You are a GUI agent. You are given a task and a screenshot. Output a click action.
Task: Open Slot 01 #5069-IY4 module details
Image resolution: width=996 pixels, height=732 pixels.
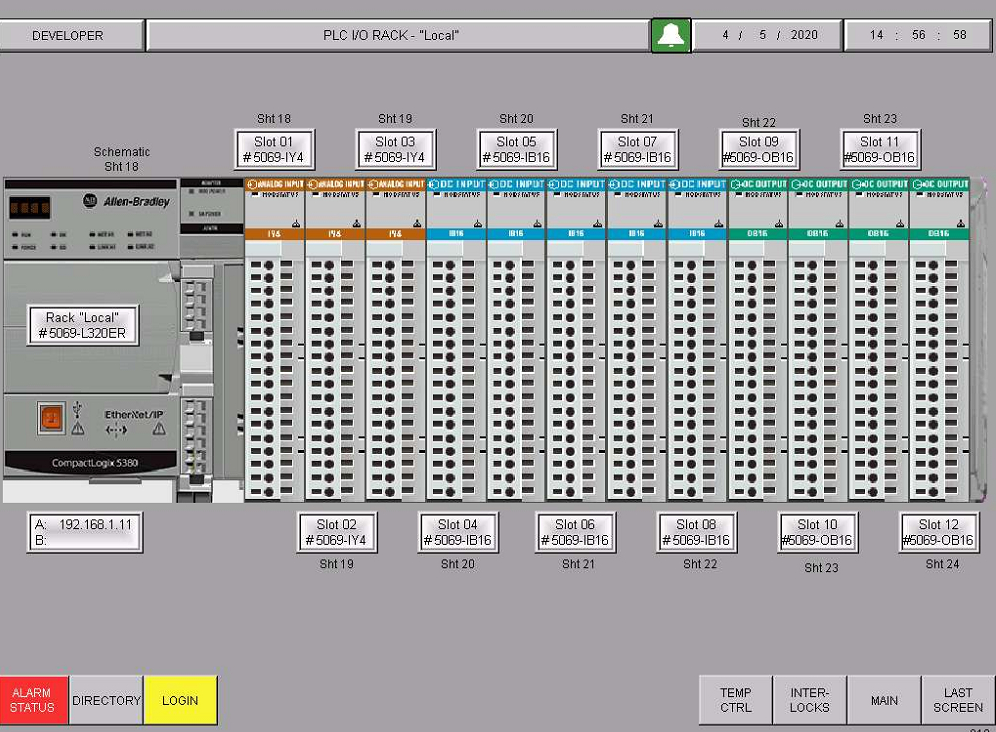[274, 149]
